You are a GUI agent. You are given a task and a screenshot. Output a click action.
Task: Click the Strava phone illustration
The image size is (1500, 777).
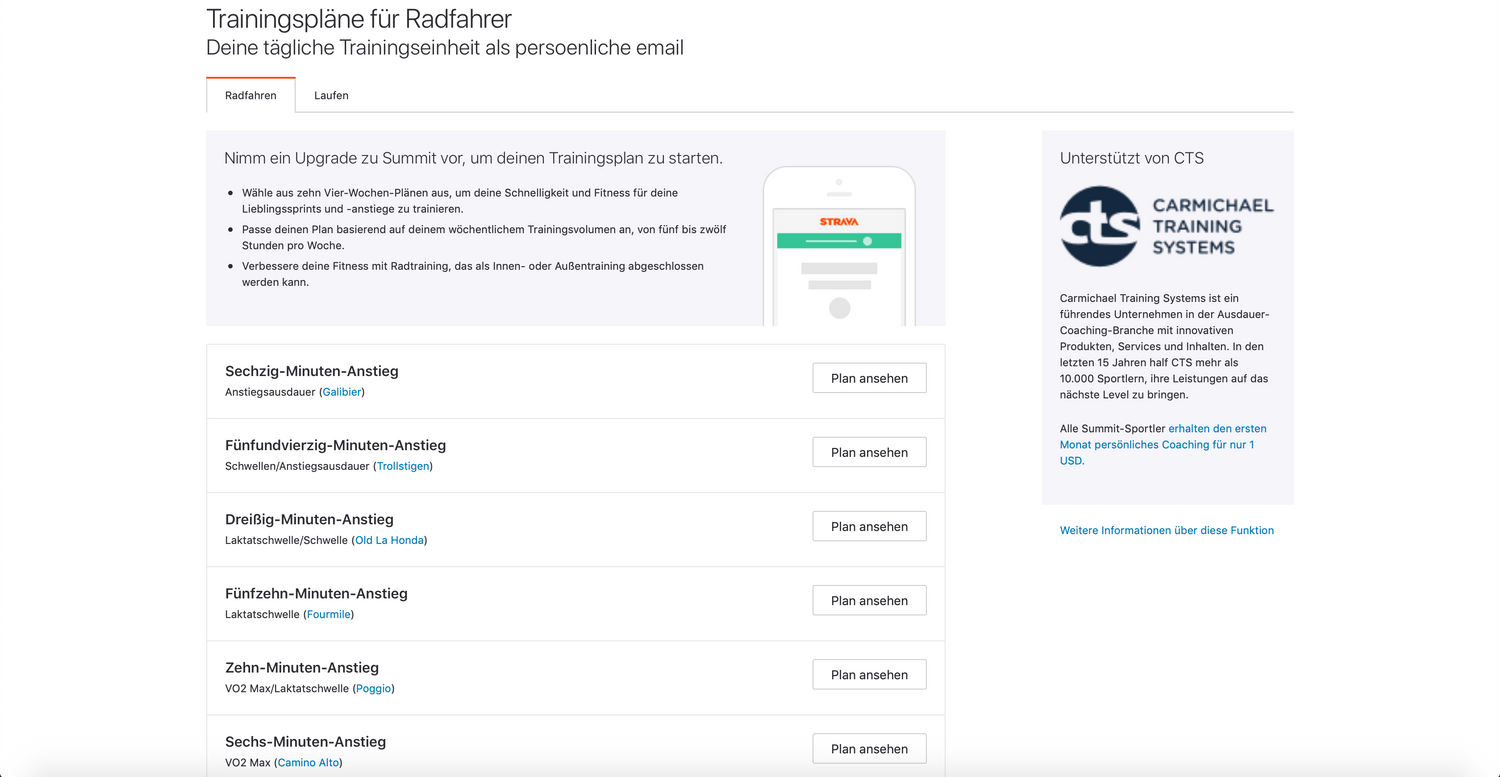840,246
